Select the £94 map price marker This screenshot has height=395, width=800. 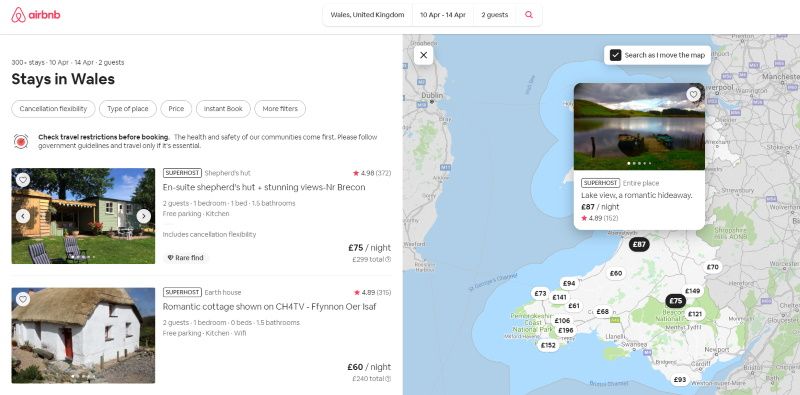[569, 283]
